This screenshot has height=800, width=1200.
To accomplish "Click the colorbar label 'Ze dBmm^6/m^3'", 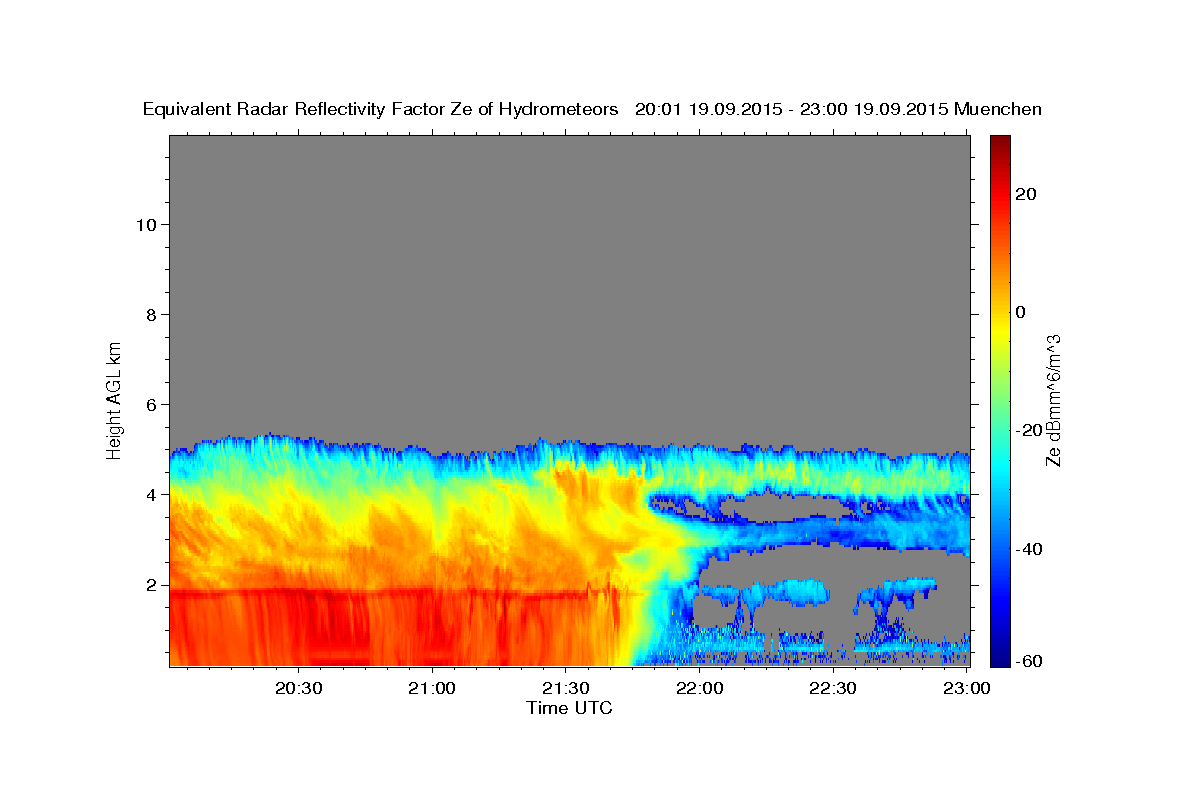I will pyautogui.click(x=1053, y=400).
